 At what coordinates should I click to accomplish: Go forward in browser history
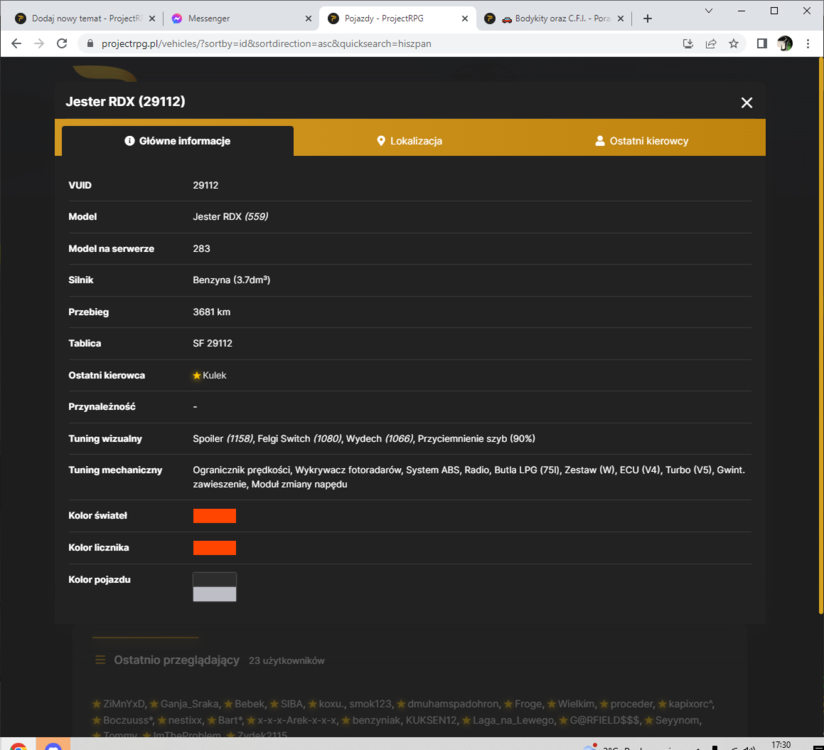click(39, 44)
